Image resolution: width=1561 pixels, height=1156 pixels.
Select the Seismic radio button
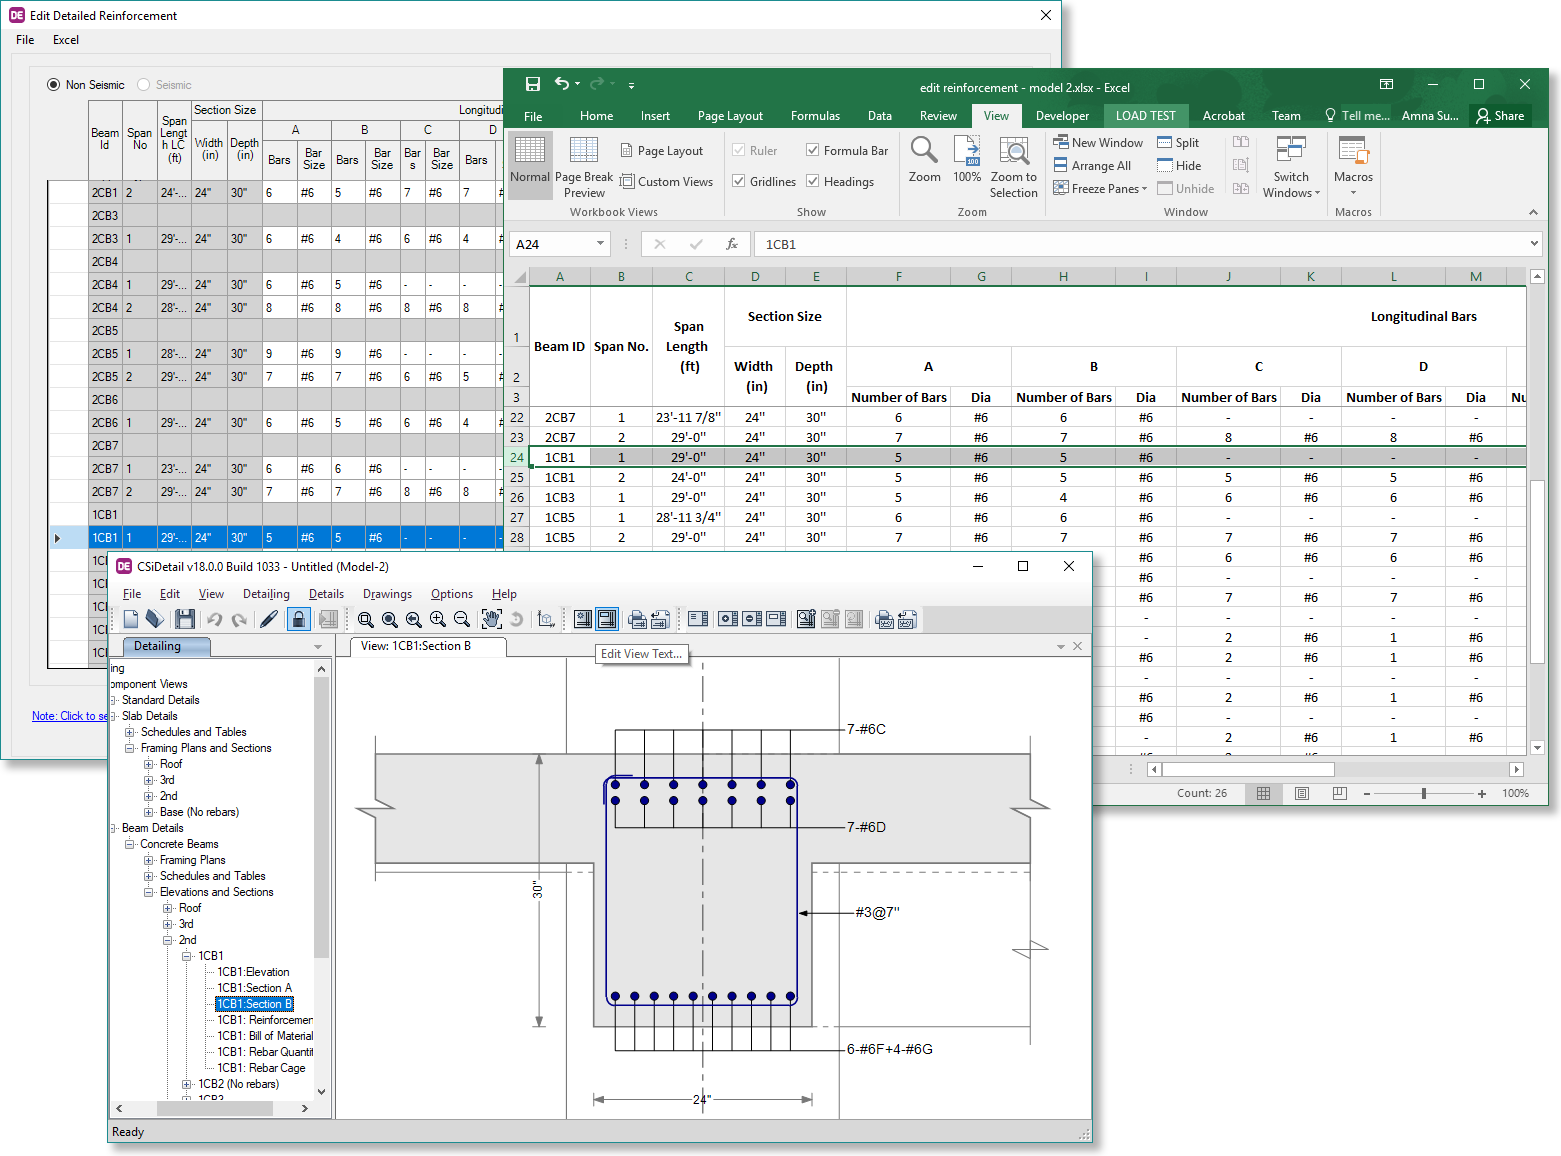(x=144, y=85)
